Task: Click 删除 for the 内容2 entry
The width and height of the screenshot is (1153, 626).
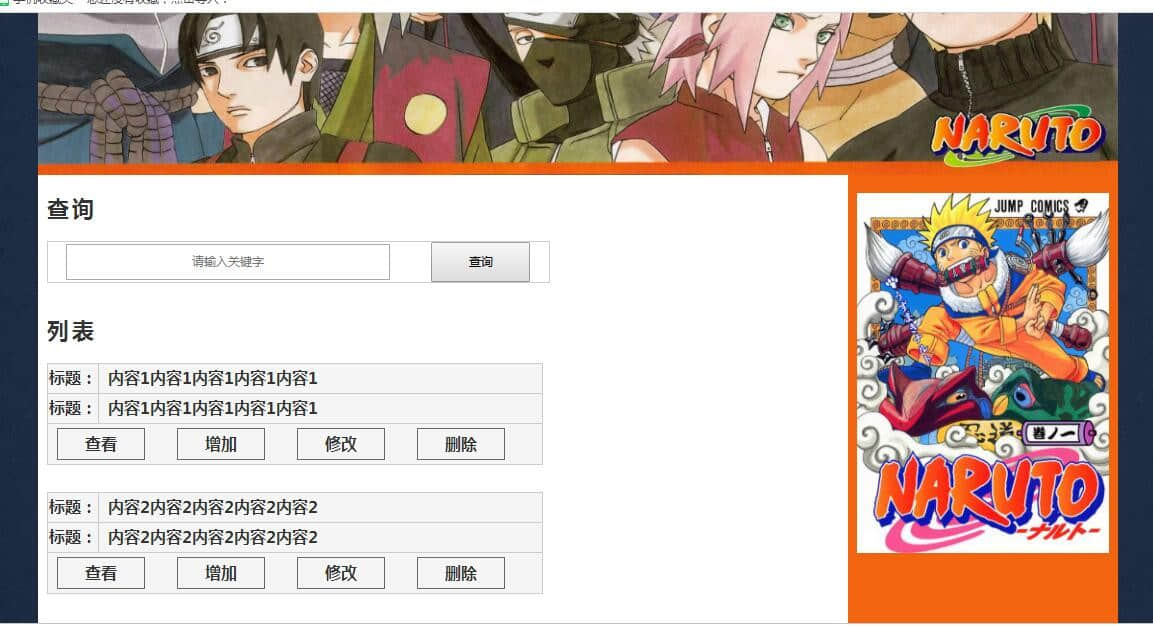Action: pos(460,573)
